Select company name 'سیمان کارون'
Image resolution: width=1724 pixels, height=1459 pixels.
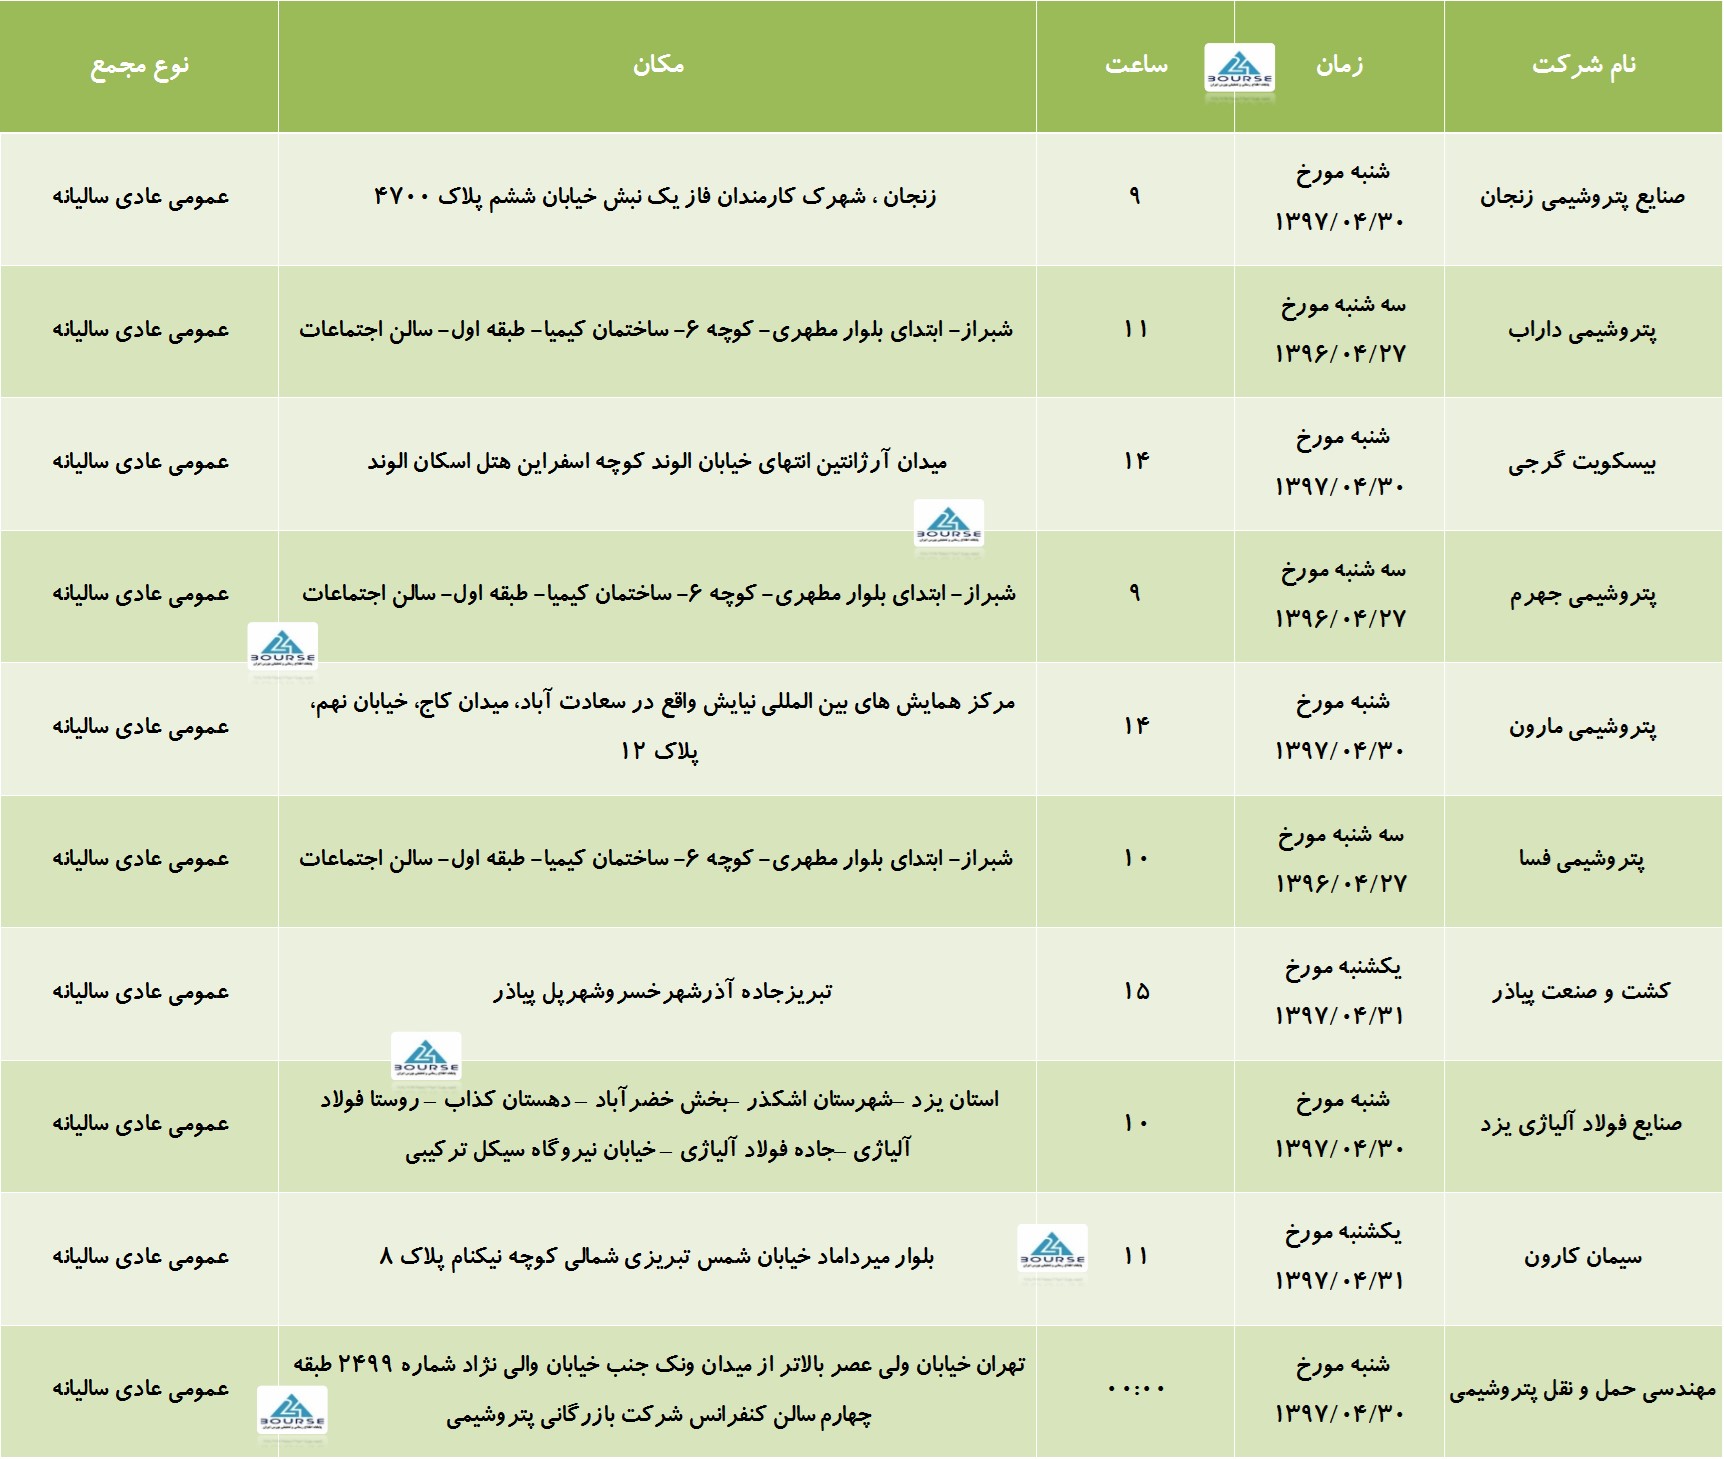pos(1583,1257)
